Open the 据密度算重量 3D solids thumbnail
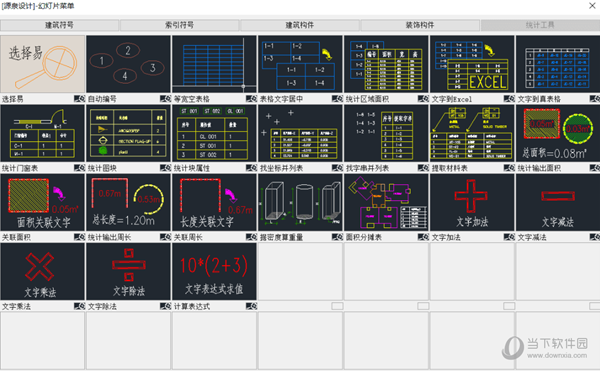 point(300,202)
